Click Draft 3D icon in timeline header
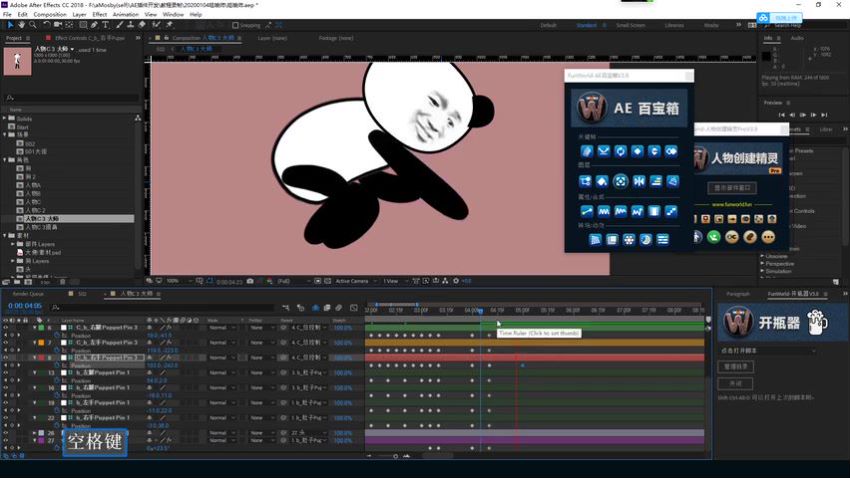 (x=301, y=308)
